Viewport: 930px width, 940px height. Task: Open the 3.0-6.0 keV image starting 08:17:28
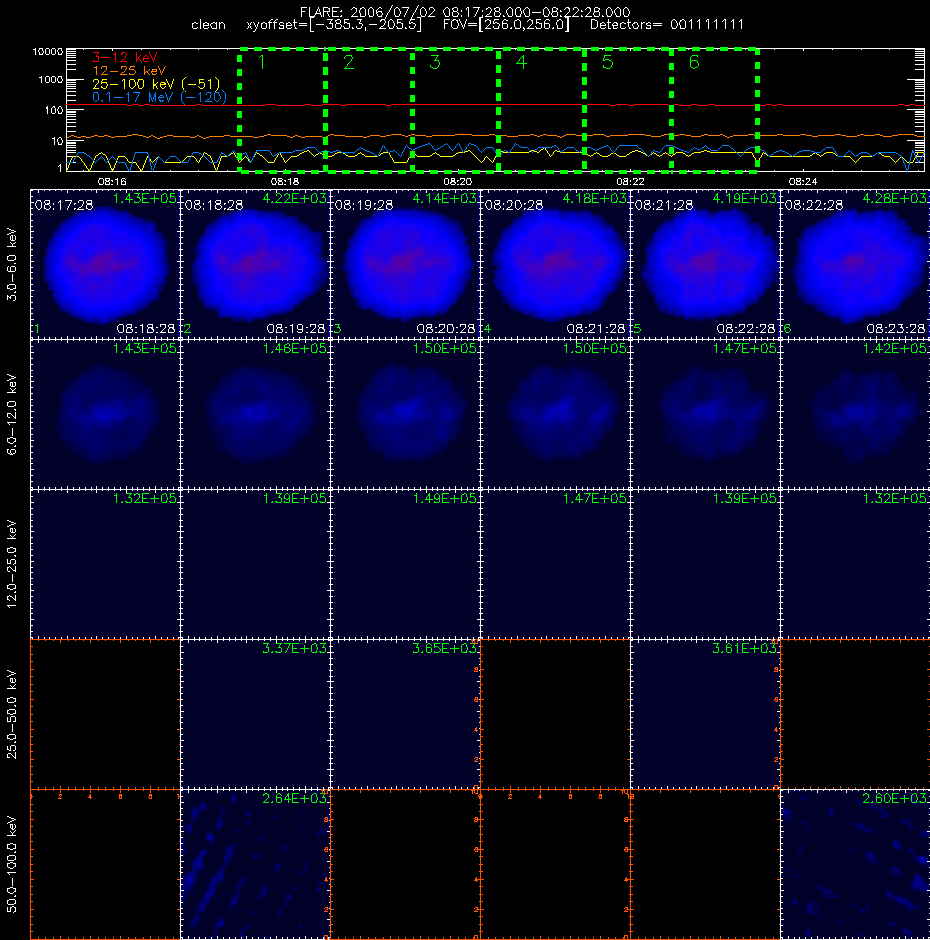pyautogui.click(x=105, y=264)
